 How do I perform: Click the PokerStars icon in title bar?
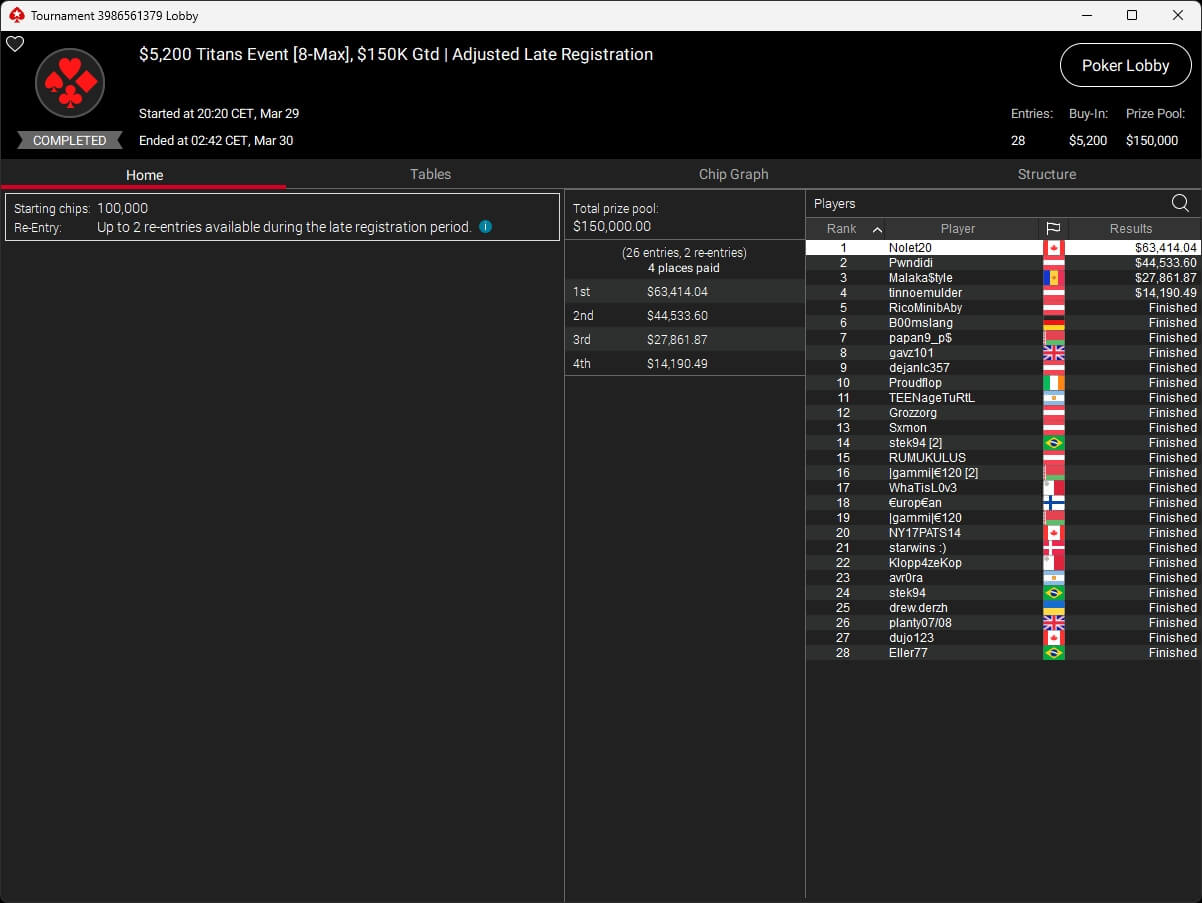click(x=15, y=15)
